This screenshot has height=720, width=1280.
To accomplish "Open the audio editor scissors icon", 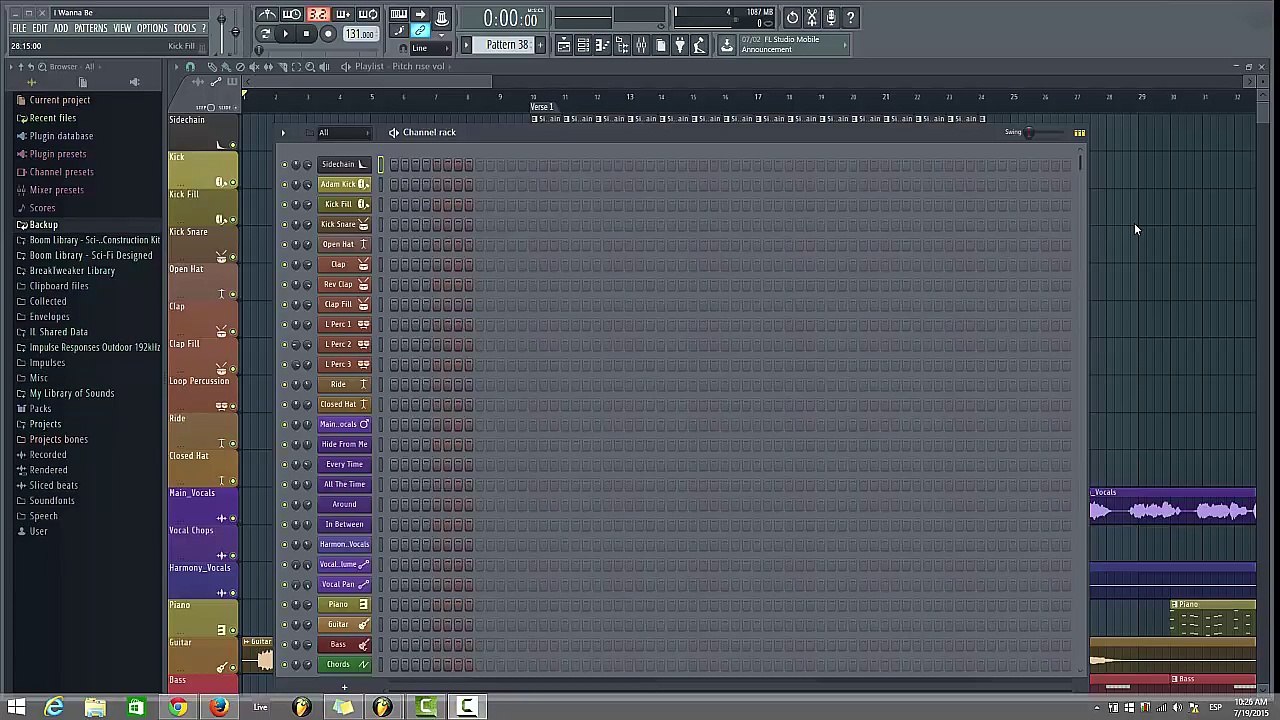I will [812, 17].
